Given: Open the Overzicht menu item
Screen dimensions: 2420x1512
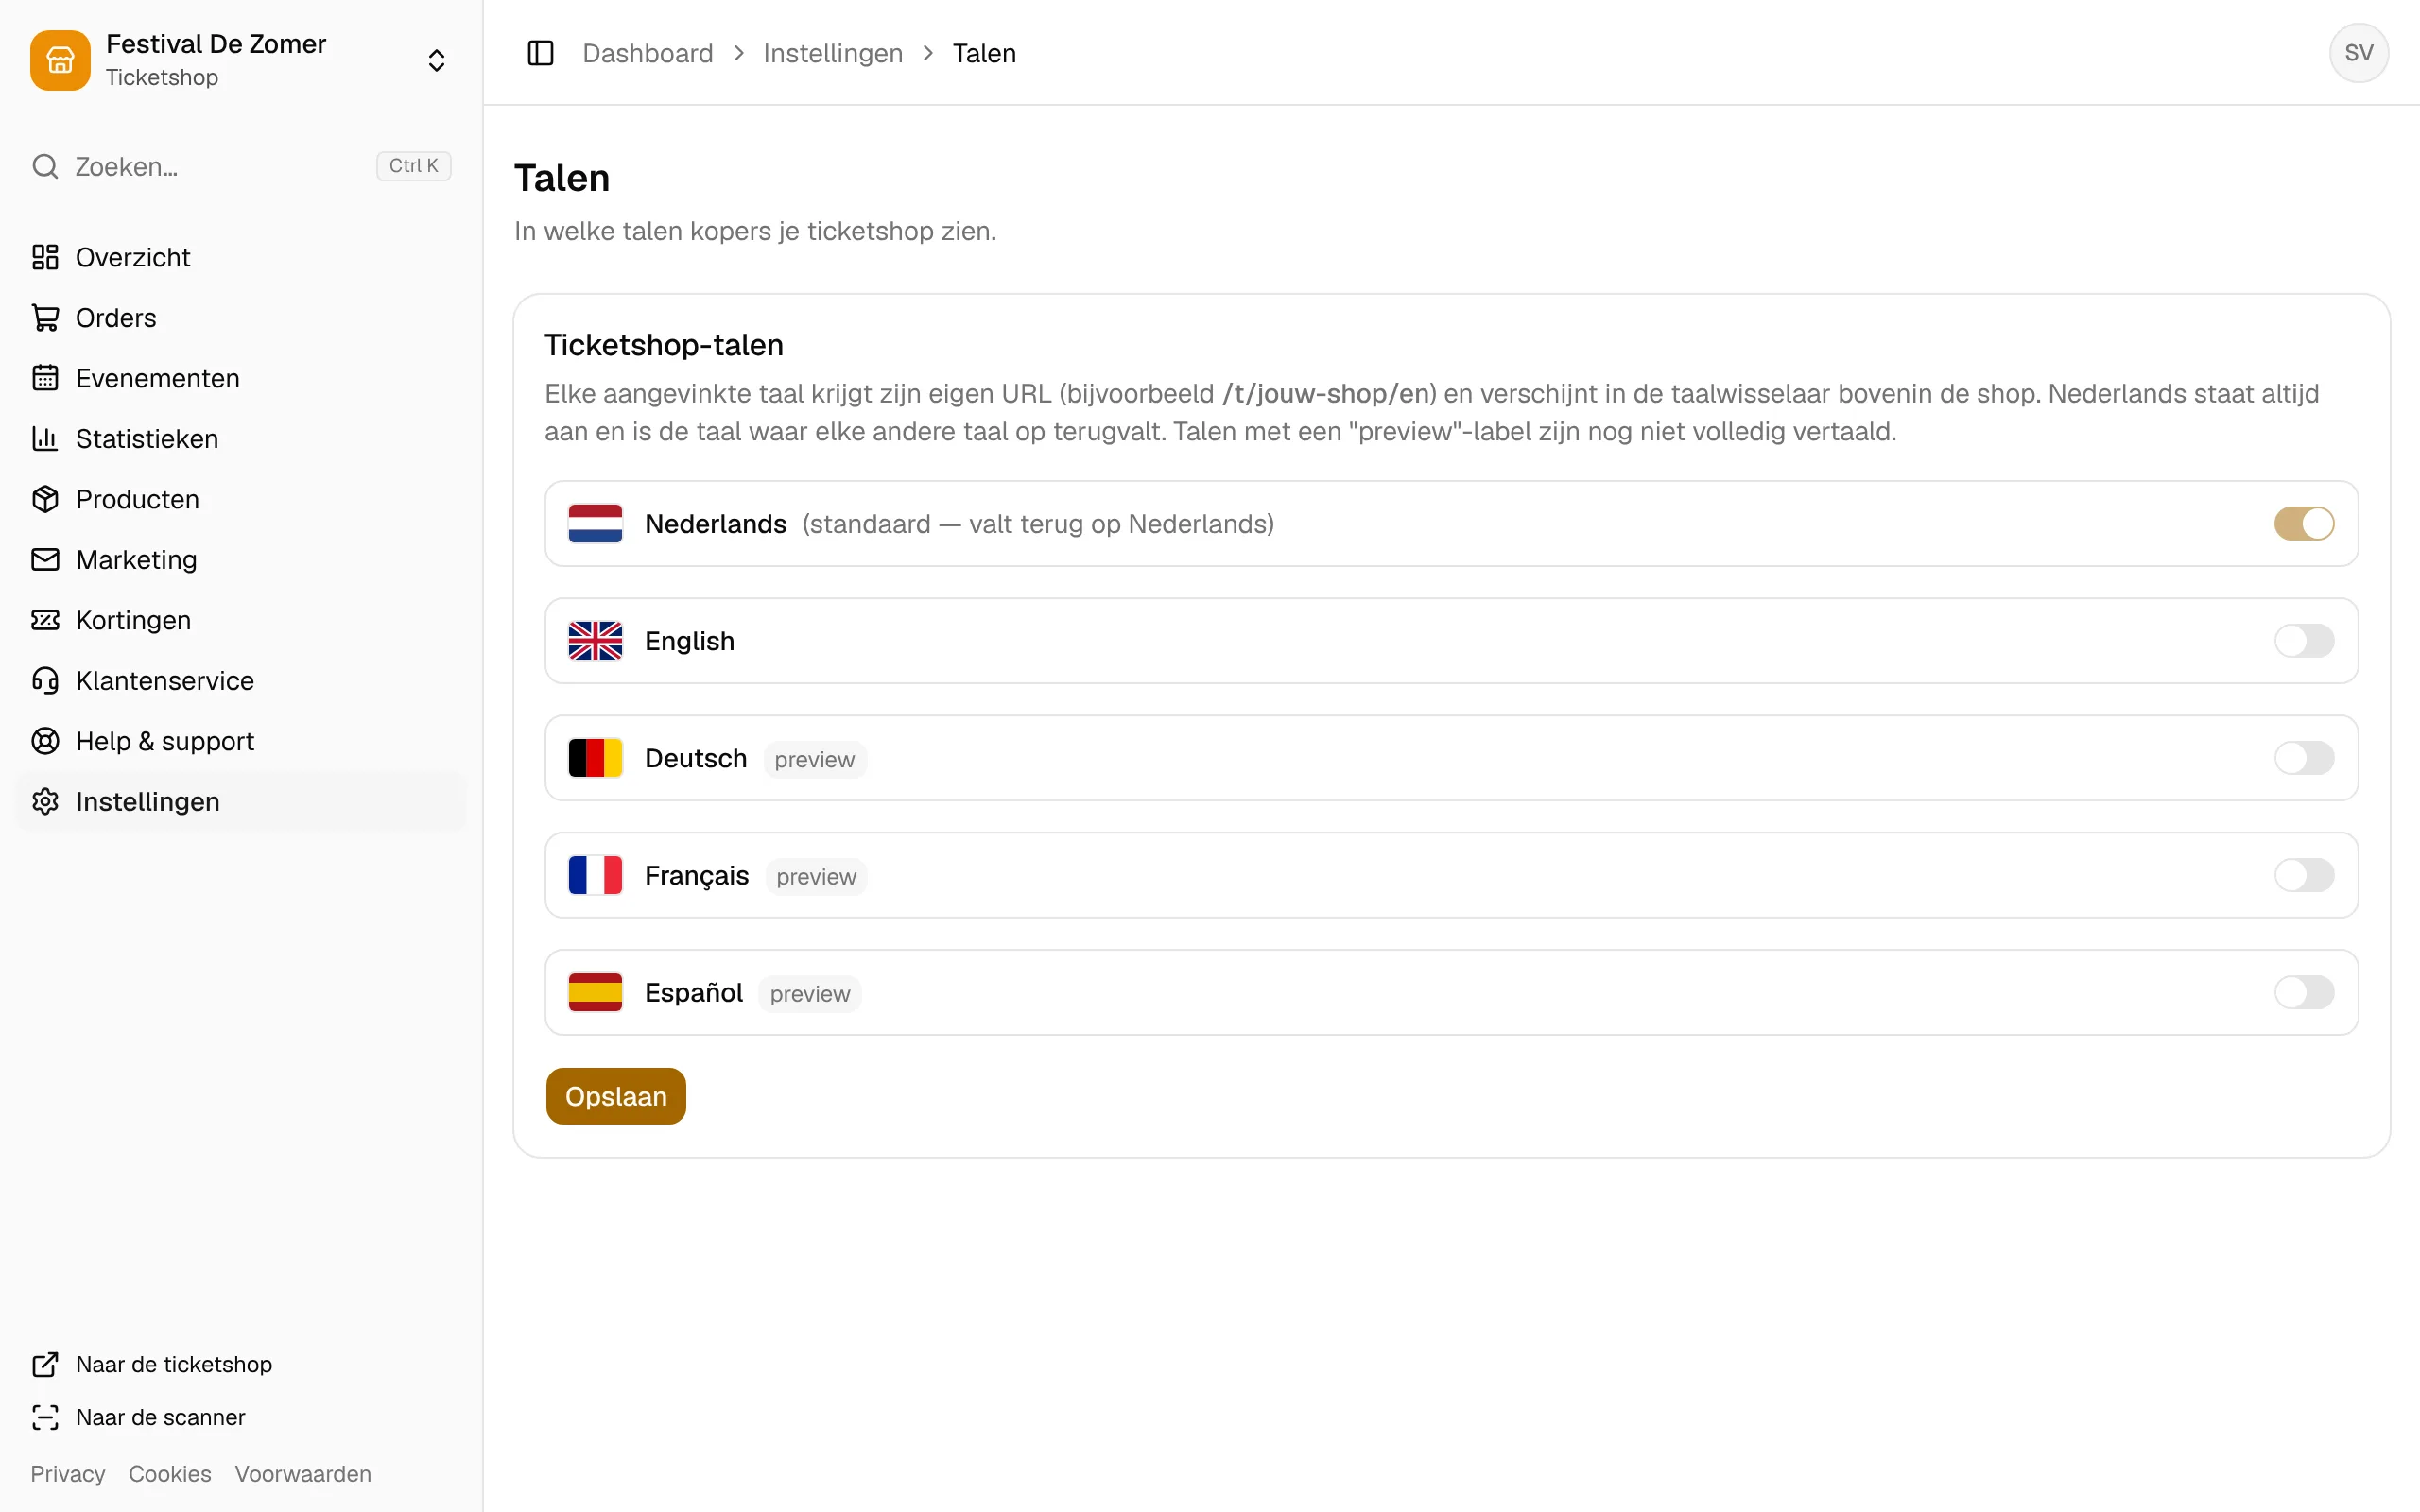Looking at the screenshot, I should pyautogui.click(x=240, y=257).
